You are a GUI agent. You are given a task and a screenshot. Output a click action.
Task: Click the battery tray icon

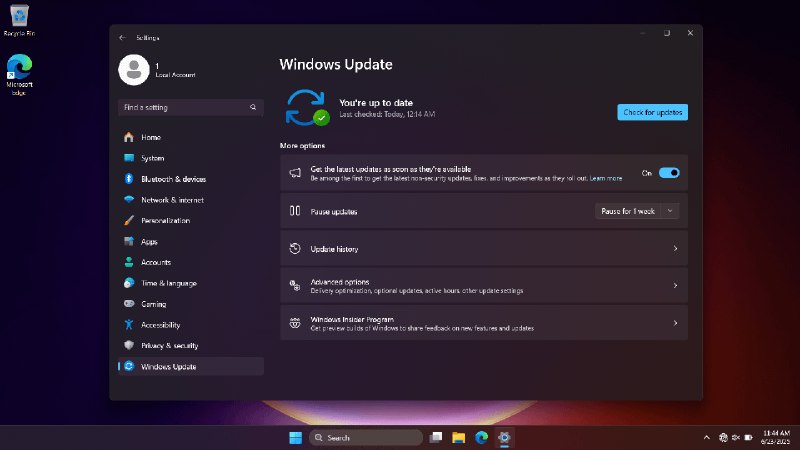click(748, 437)
